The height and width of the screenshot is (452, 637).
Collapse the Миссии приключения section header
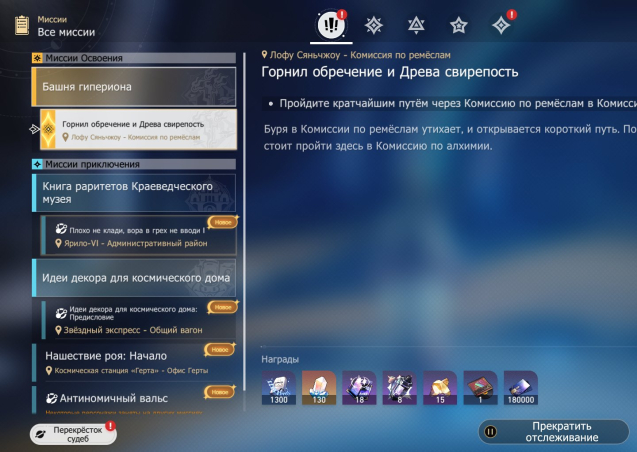(x=134, y=164)
